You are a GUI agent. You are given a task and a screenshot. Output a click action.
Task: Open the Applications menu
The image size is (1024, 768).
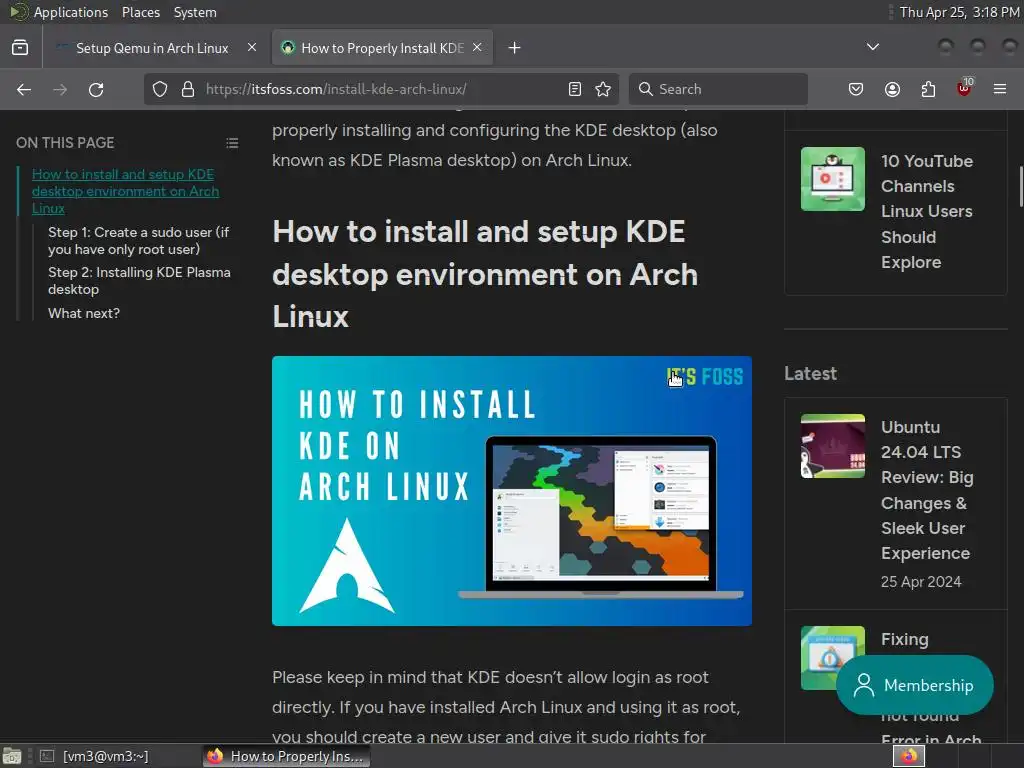coord(71,12)
